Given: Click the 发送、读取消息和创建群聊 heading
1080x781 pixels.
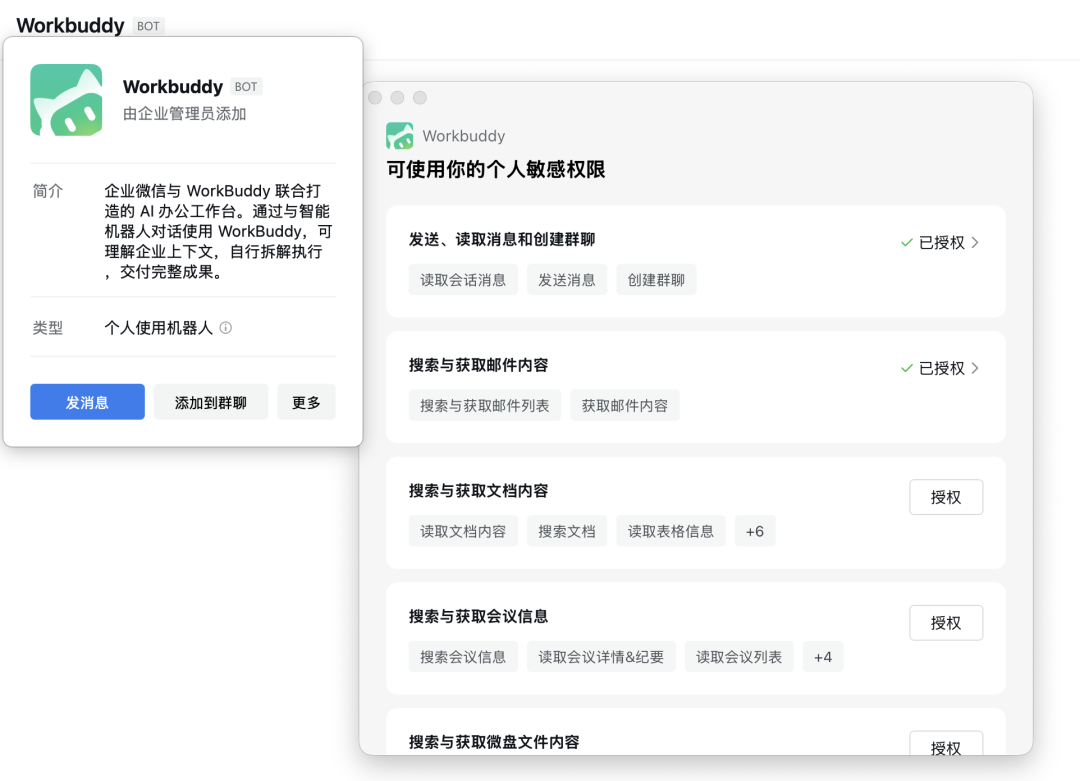Looking at the screenshot, I should [x=502, y=240].
